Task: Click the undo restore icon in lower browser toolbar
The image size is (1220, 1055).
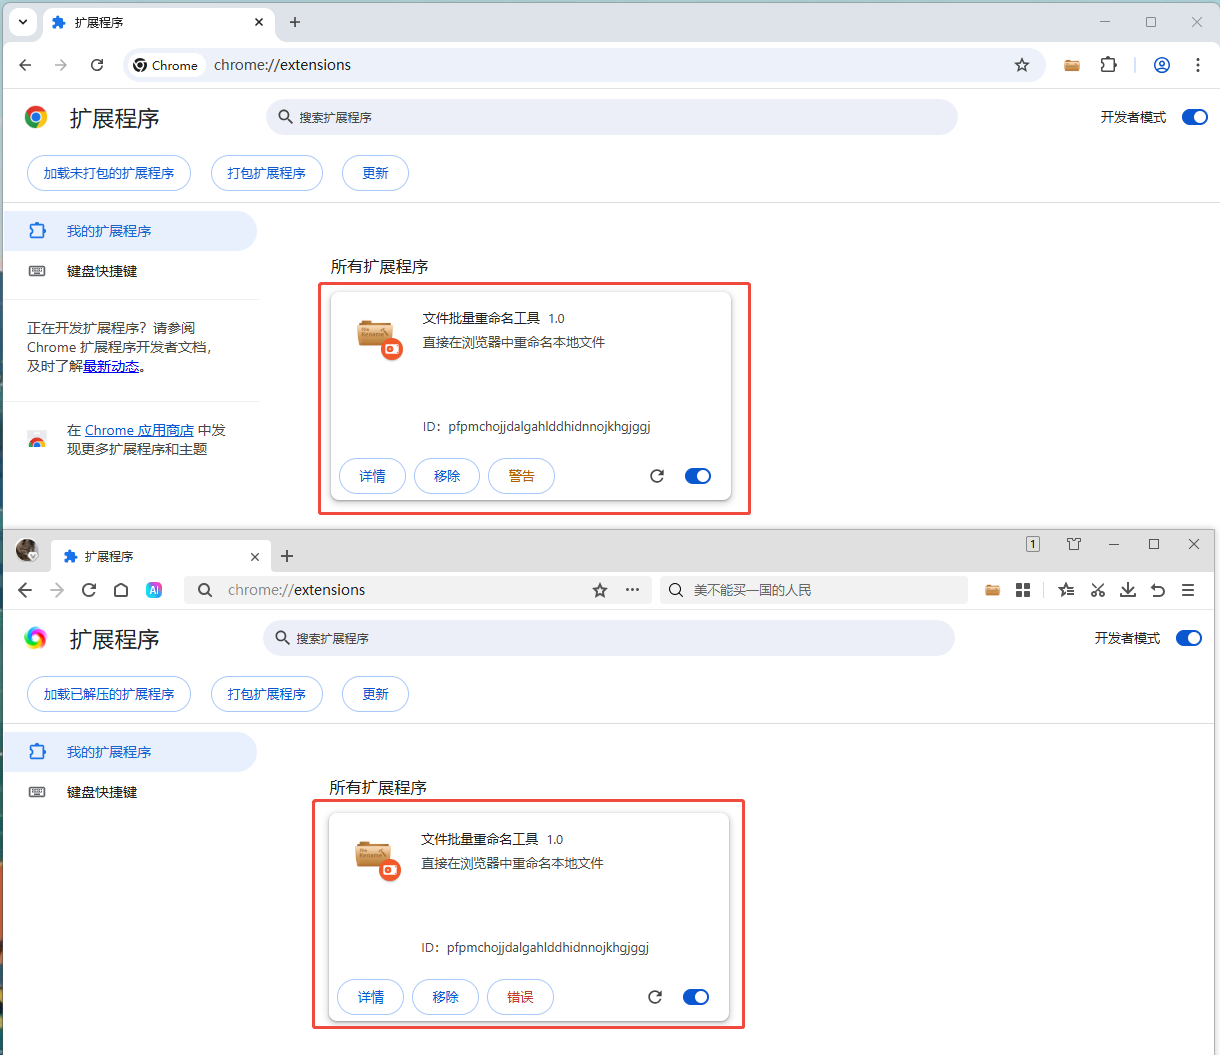Action: pos(1158,590)
